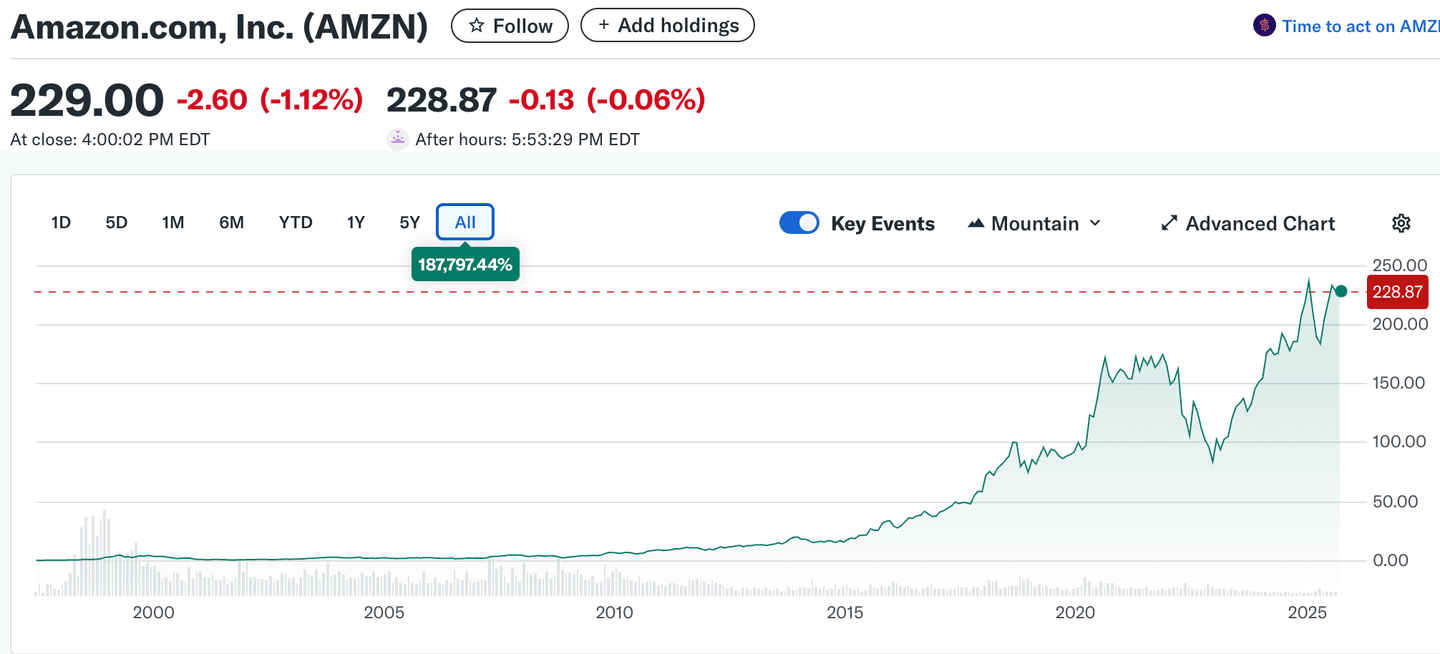Click the star icon in Follow button
Viewport: 1440px width, 654px height.
pyautogui.click(x=477, y=26)
